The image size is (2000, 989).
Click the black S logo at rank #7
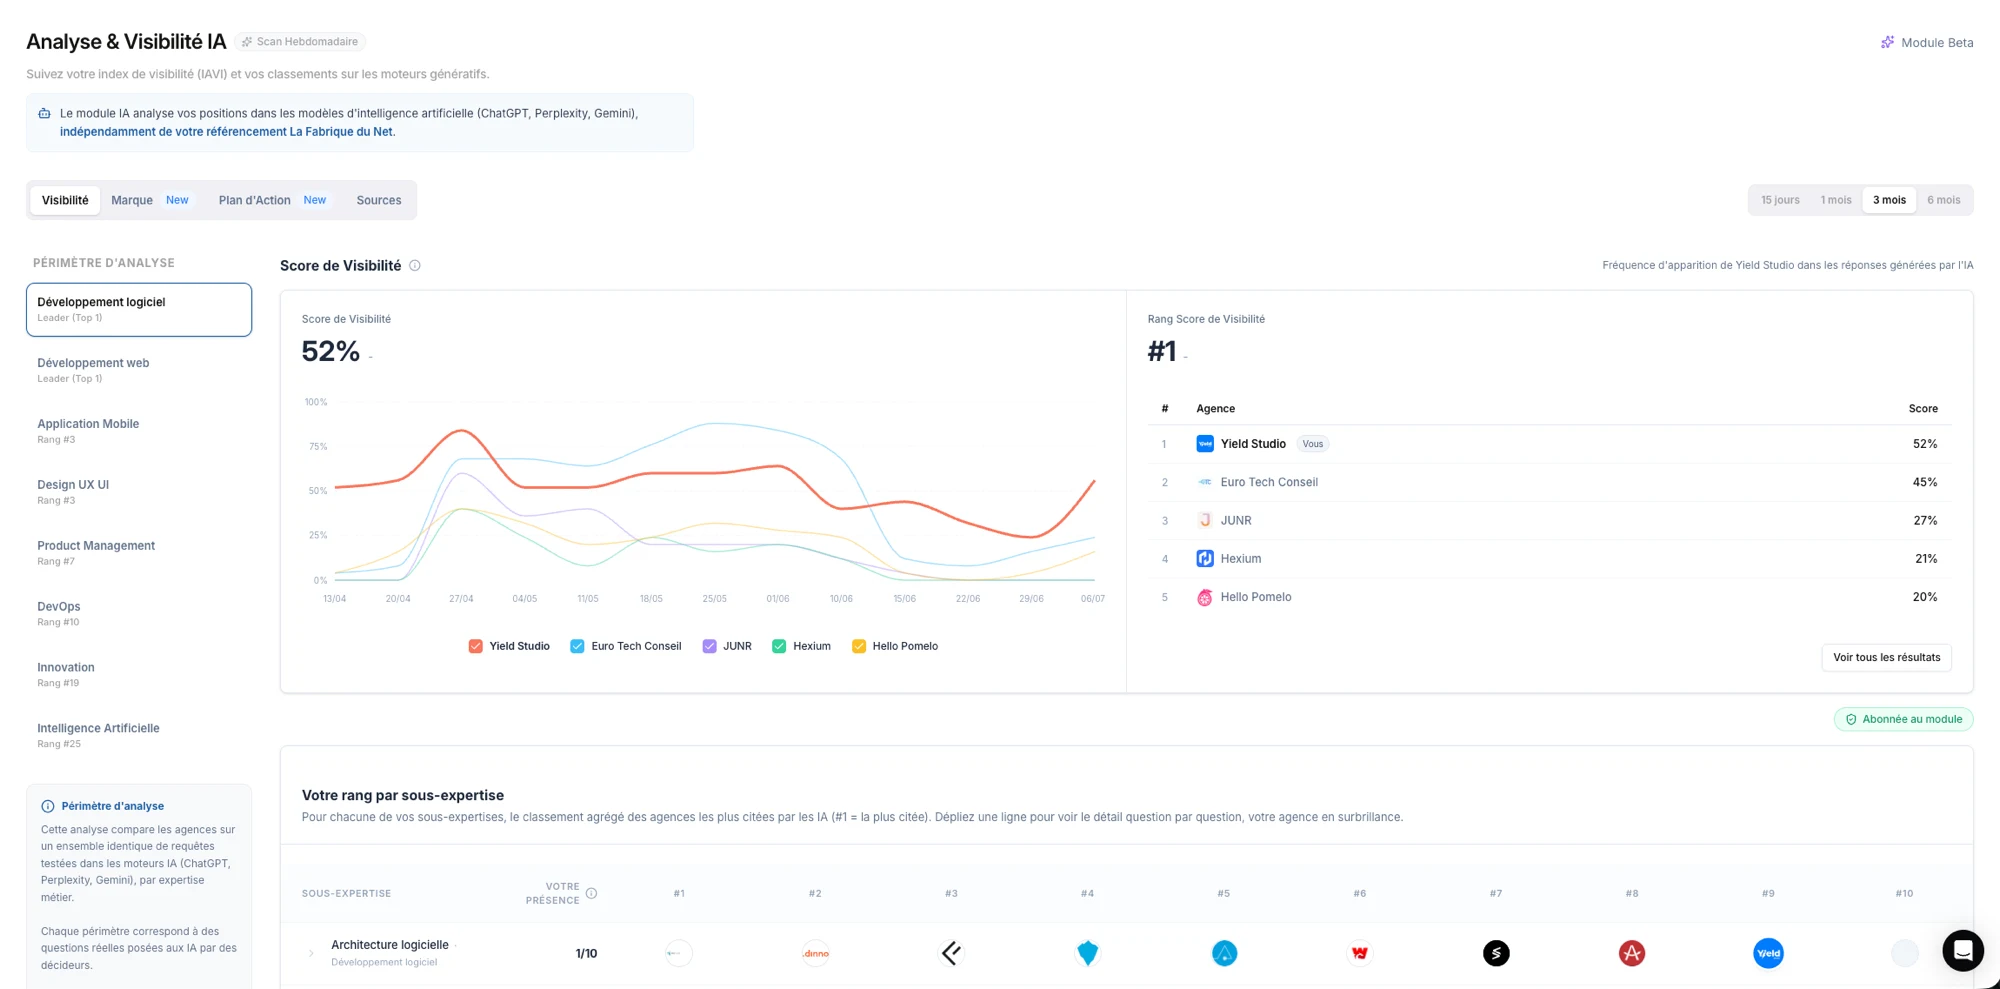(1496, 953)
